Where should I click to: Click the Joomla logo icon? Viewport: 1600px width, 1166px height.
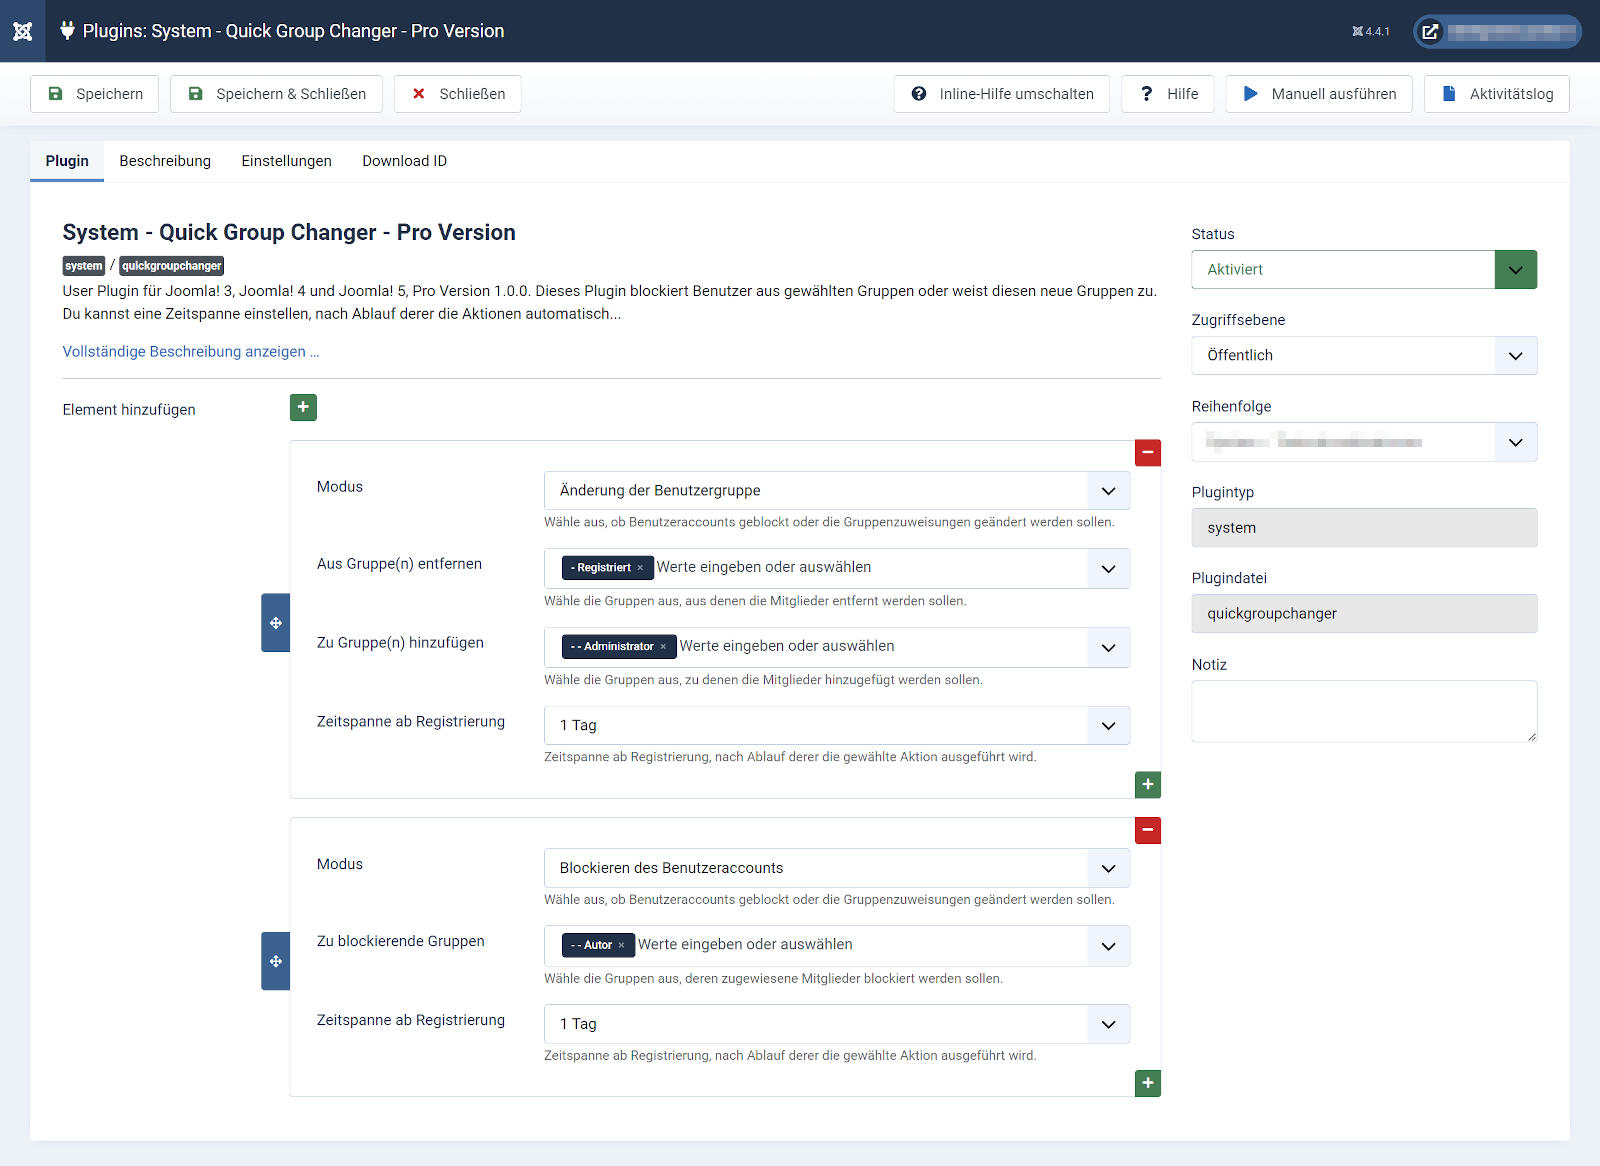tap(22, 31)
